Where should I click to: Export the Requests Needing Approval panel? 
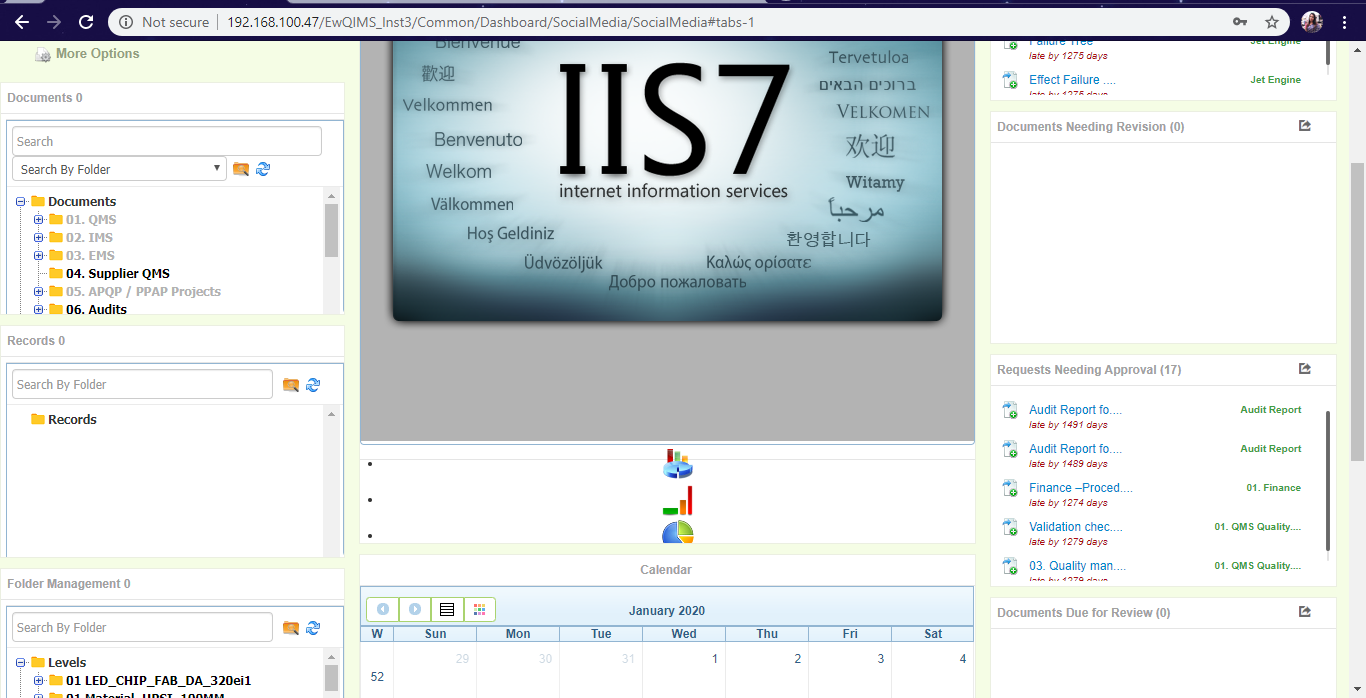1304,369
